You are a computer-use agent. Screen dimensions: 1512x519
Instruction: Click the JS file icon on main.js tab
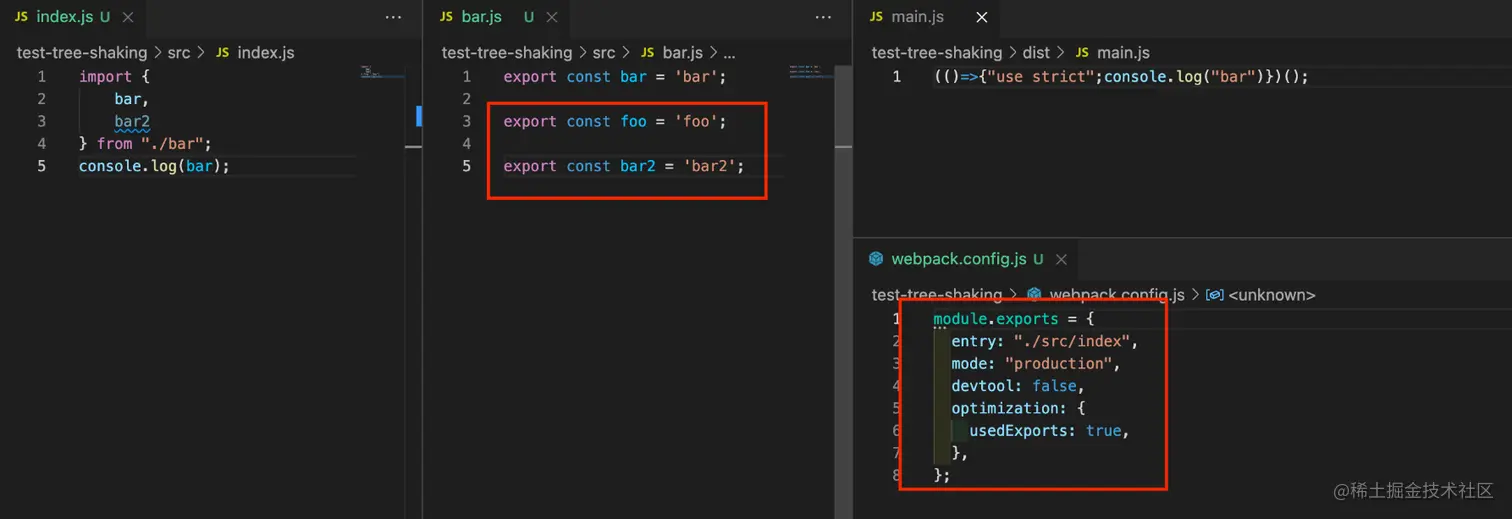[x=877, y=17]
